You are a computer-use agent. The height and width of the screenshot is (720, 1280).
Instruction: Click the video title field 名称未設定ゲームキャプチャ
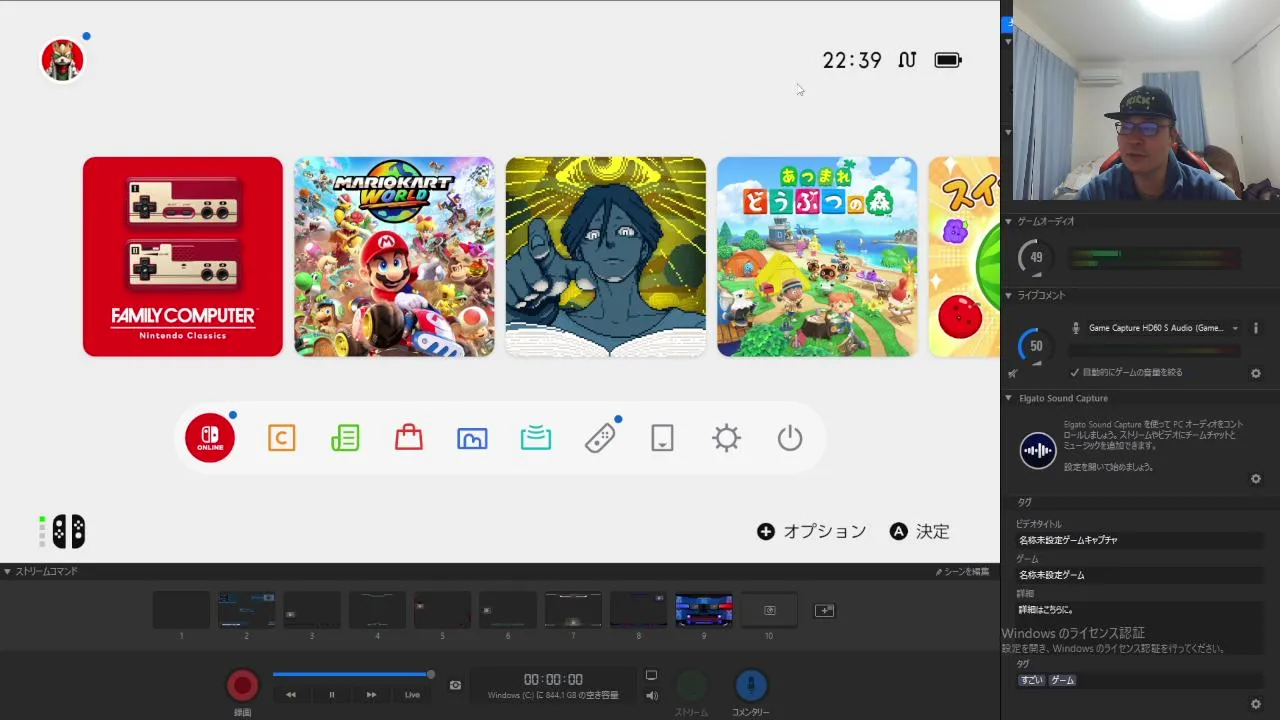coord(1138,540)
